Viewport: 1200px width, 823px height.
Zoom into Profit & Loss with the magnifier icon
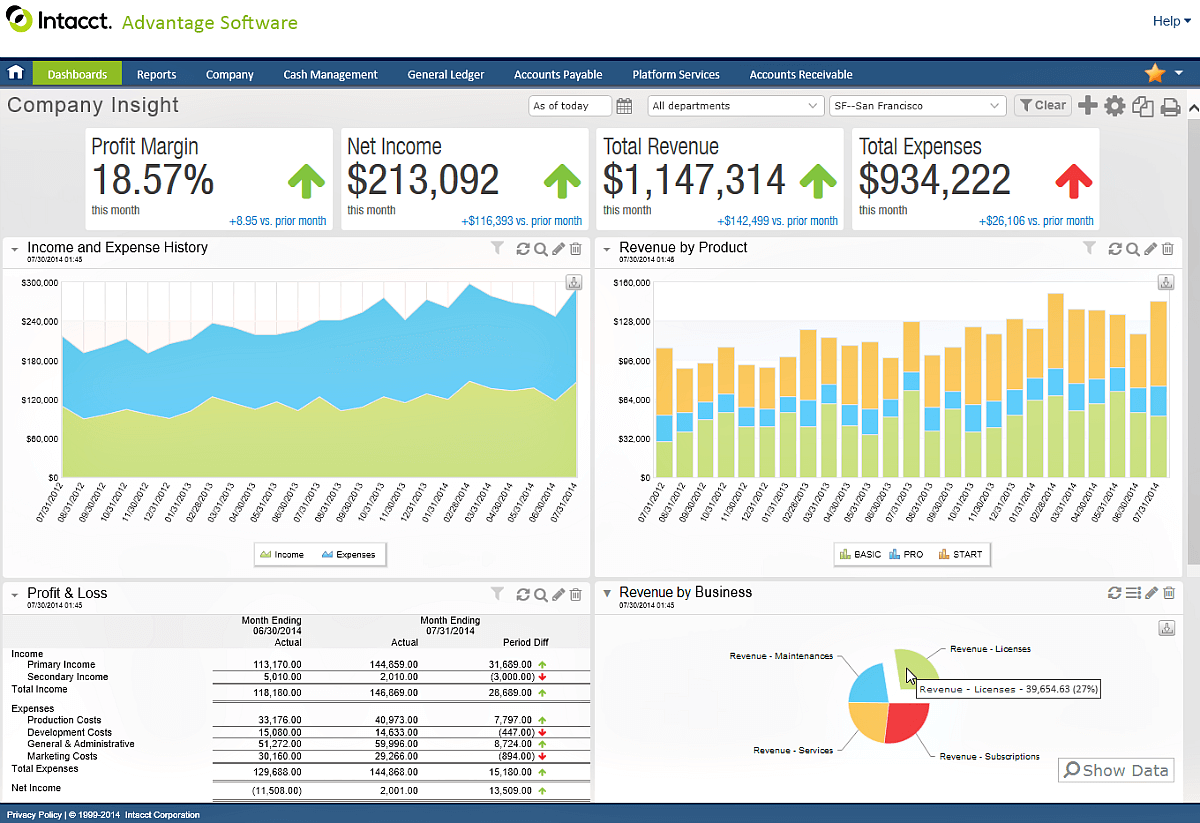(x=540, y=594)
